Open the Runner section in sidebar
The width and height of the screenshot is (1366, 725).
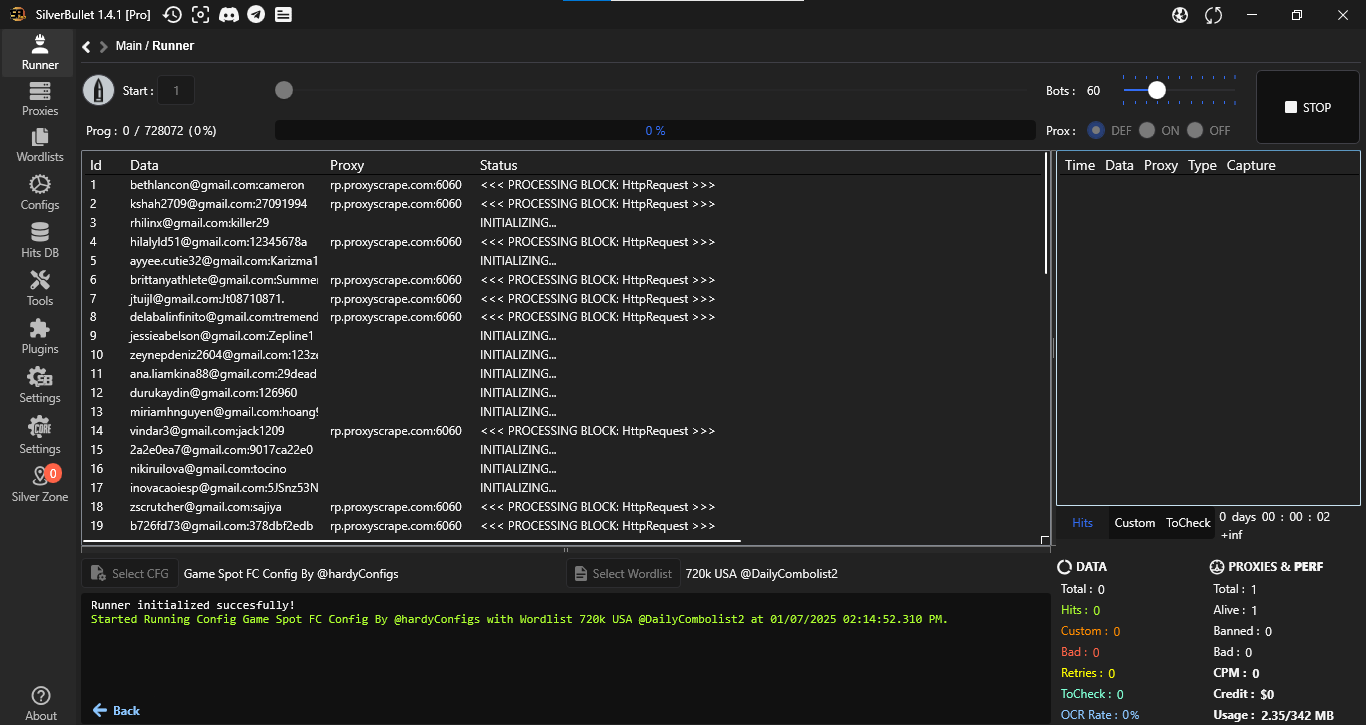40,53
